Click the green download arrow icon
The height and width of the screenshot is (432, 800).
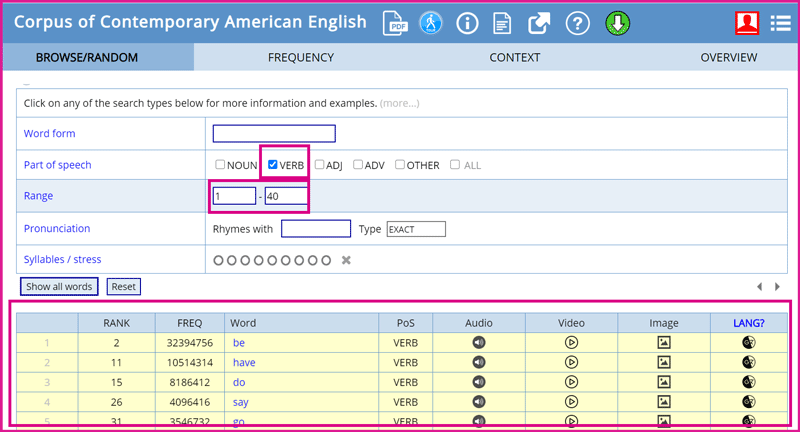click(x=616, y=23)
